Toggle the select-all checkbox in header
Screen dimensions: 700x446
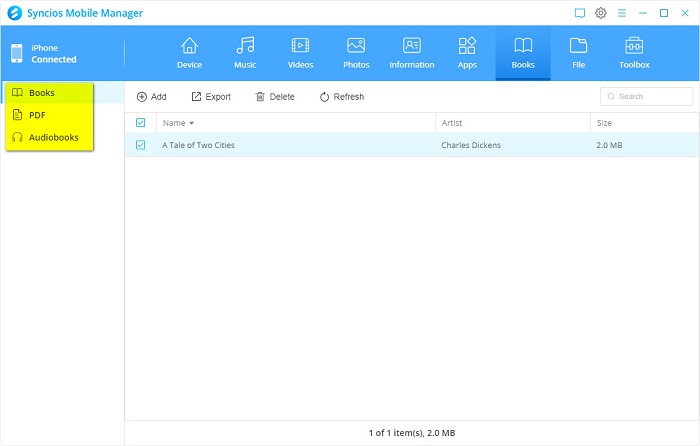tap(140, 122)
